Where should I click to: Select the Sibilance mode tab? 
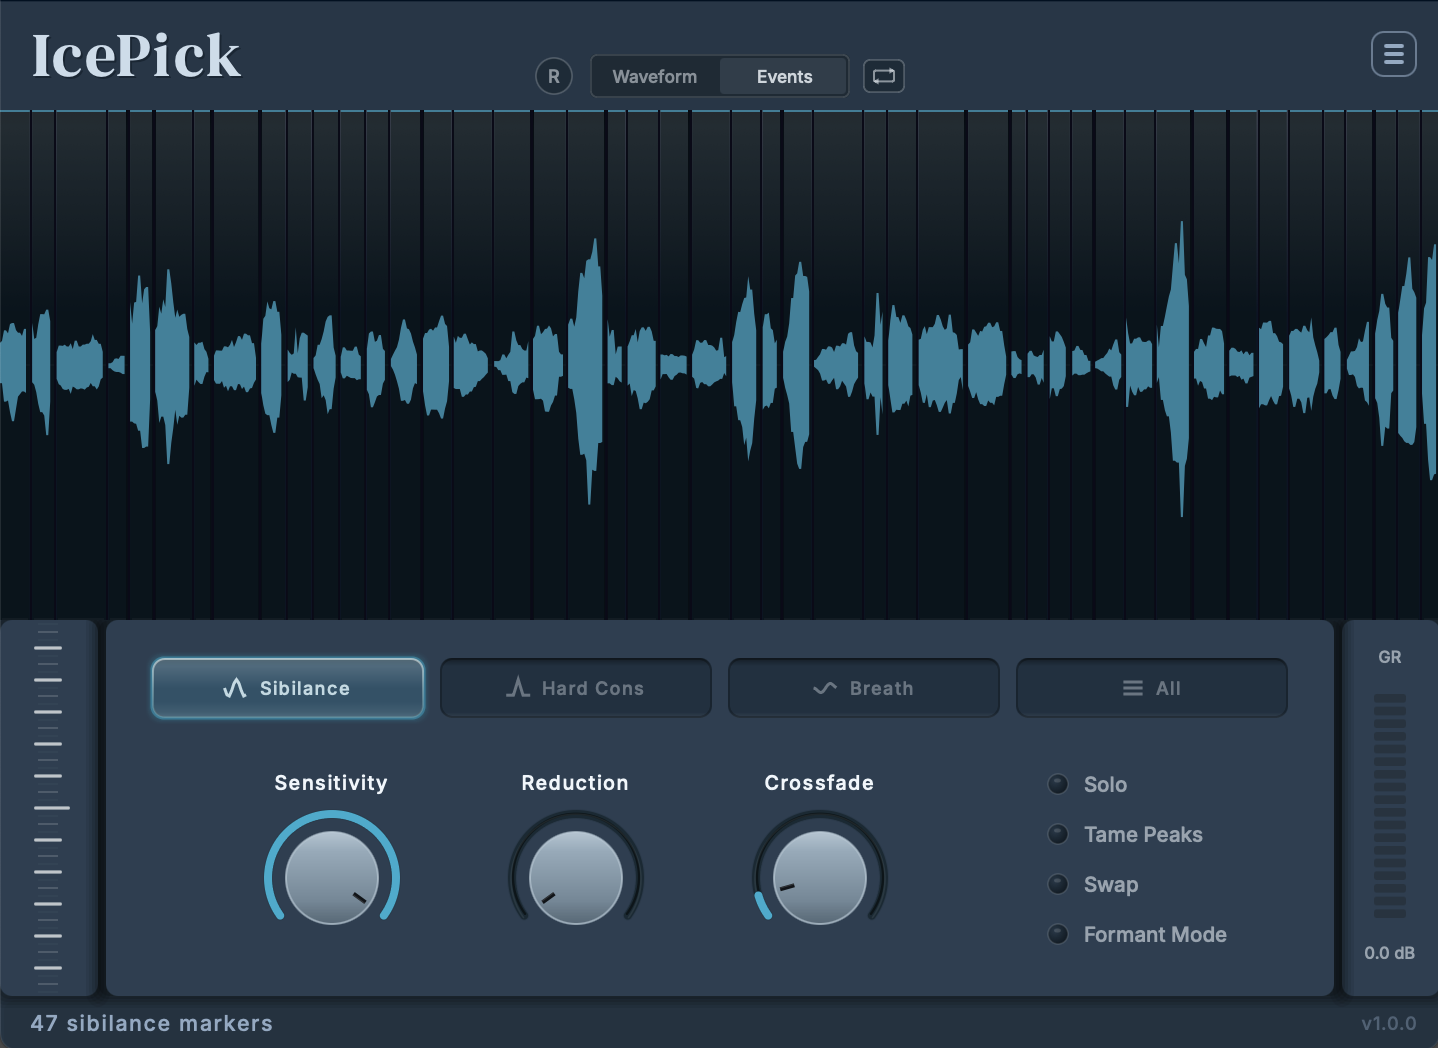pyautogui.click(x=288, y=688)
